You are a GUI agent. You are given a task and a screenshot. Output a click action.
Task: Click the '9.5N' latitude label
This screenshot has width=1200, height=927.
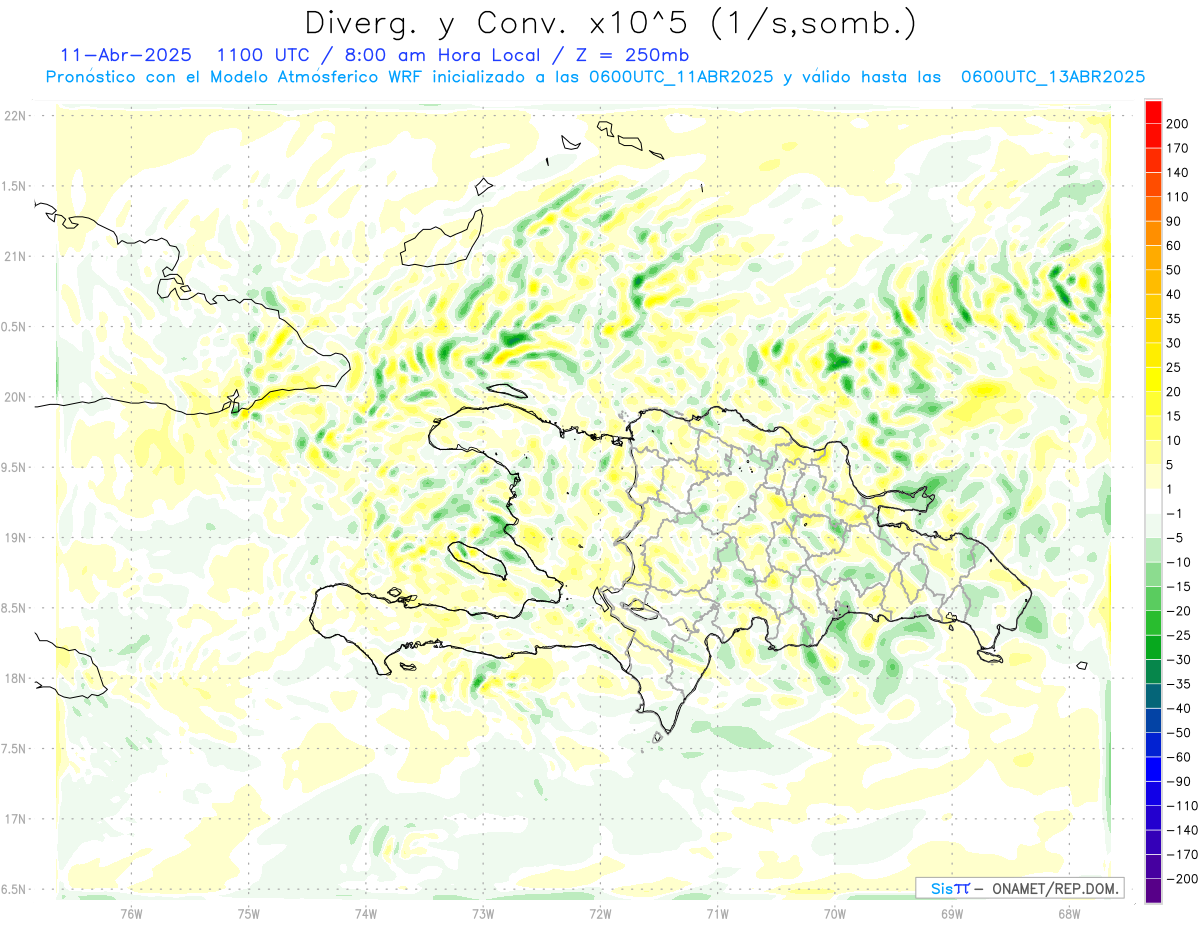[15, 467]
